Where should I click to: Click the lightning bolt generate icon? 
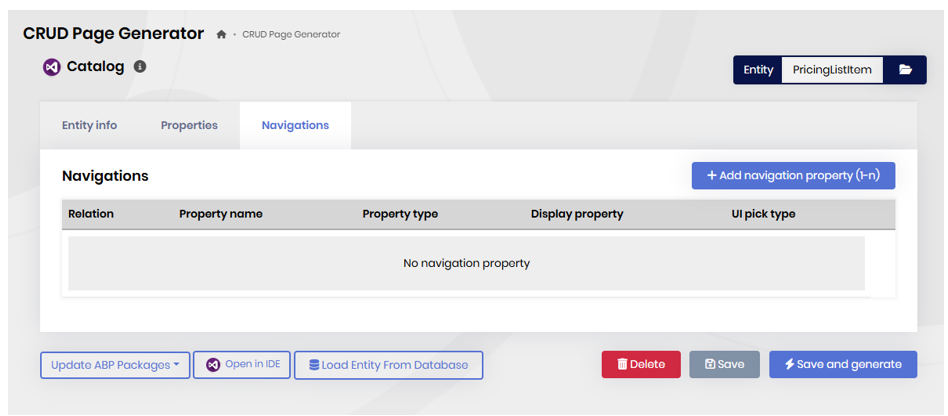[x=789, y=365]
